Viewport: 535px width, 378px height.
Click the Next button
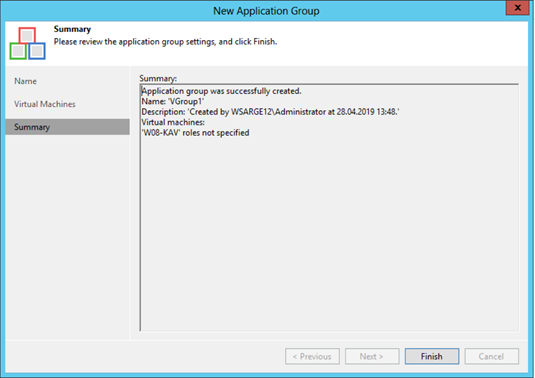point(372,356)
